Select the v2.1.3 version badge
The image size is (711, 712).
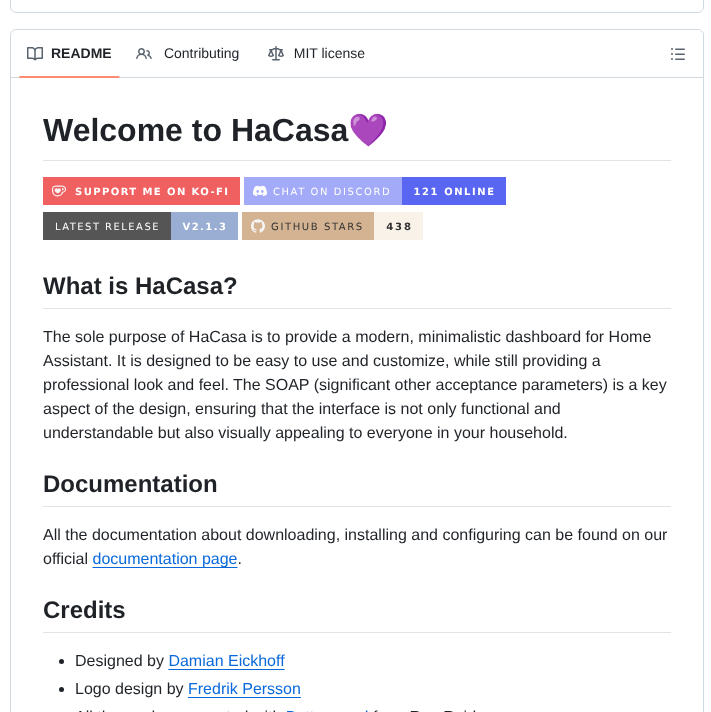click(205, 226)
